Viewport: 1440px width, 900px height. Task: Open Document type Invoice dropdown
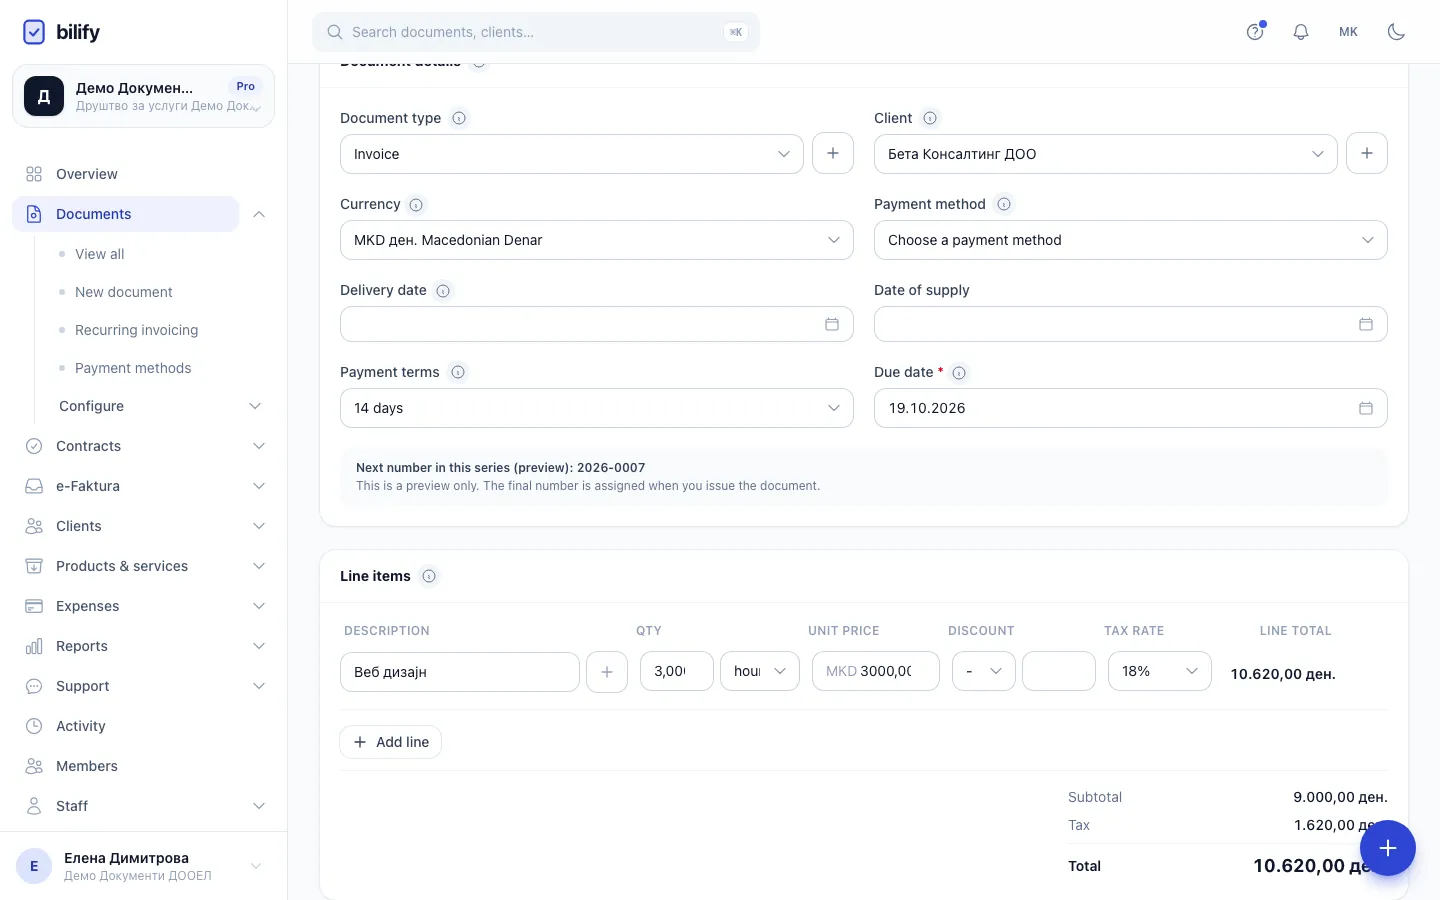click(x=572, y=154)
